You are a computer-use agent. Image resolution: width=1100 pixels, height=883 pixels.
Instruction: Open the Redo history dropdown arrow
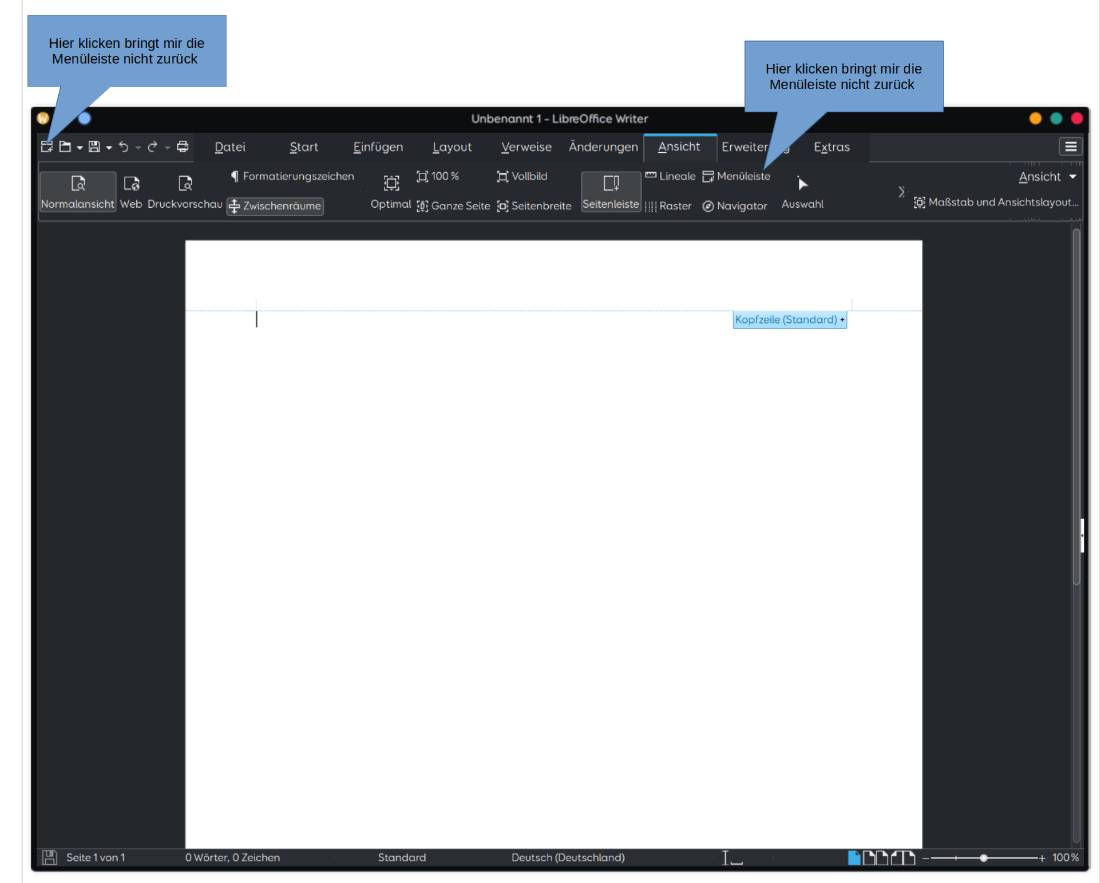(x=167, y=148)
